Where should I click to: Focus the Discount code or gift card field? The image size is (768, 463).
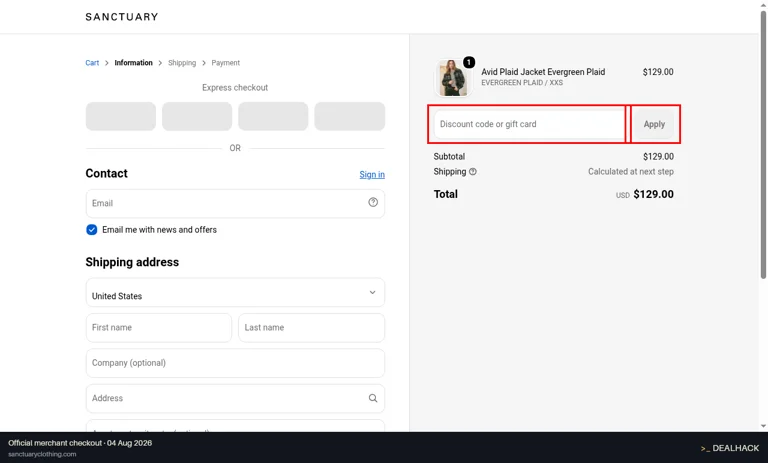(x=529, y=124)
